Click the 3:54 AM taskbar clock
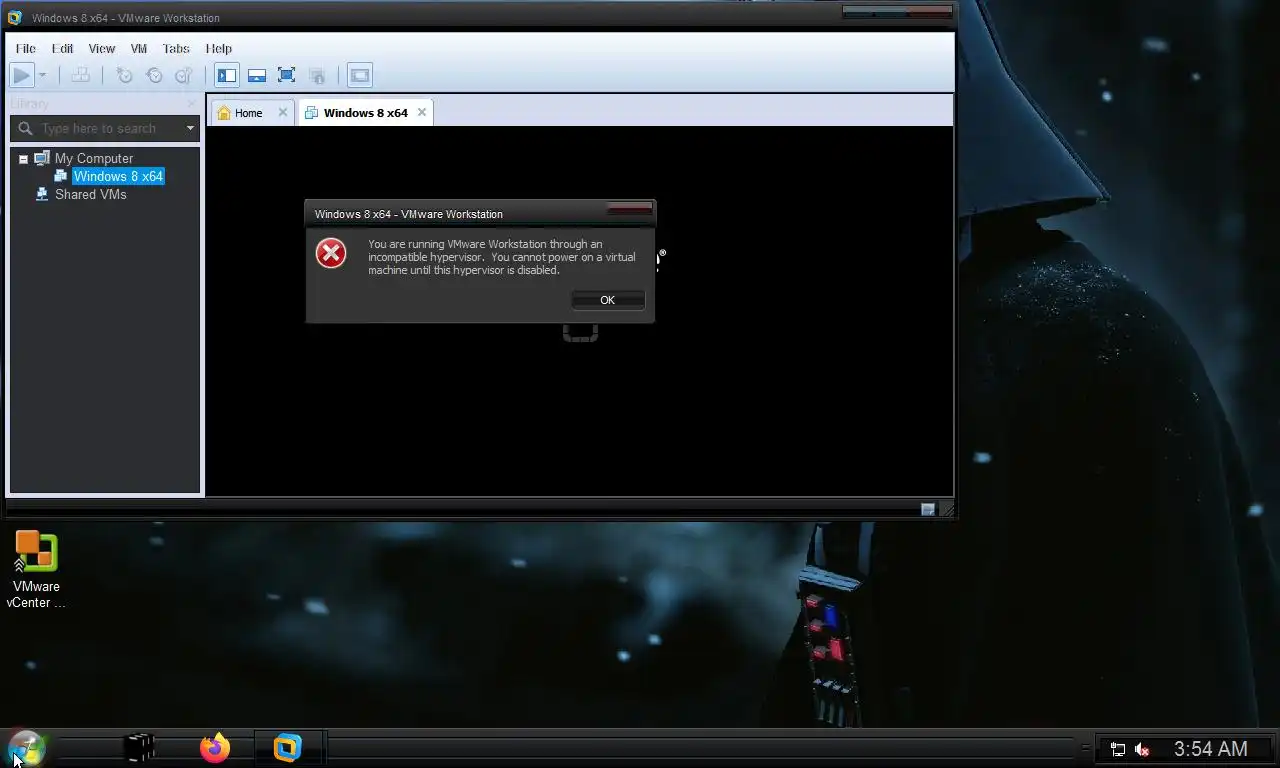 click(x=1210, y=748)
